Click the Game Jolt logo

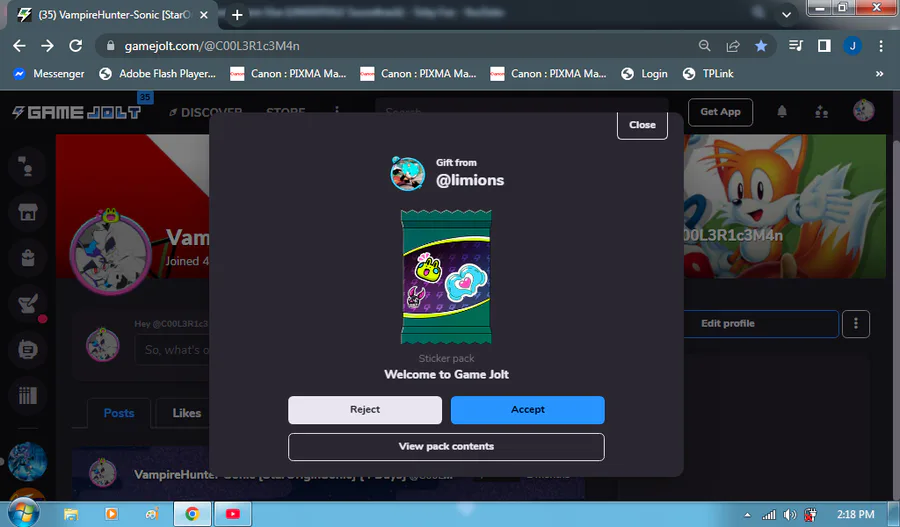click(77, 112)
